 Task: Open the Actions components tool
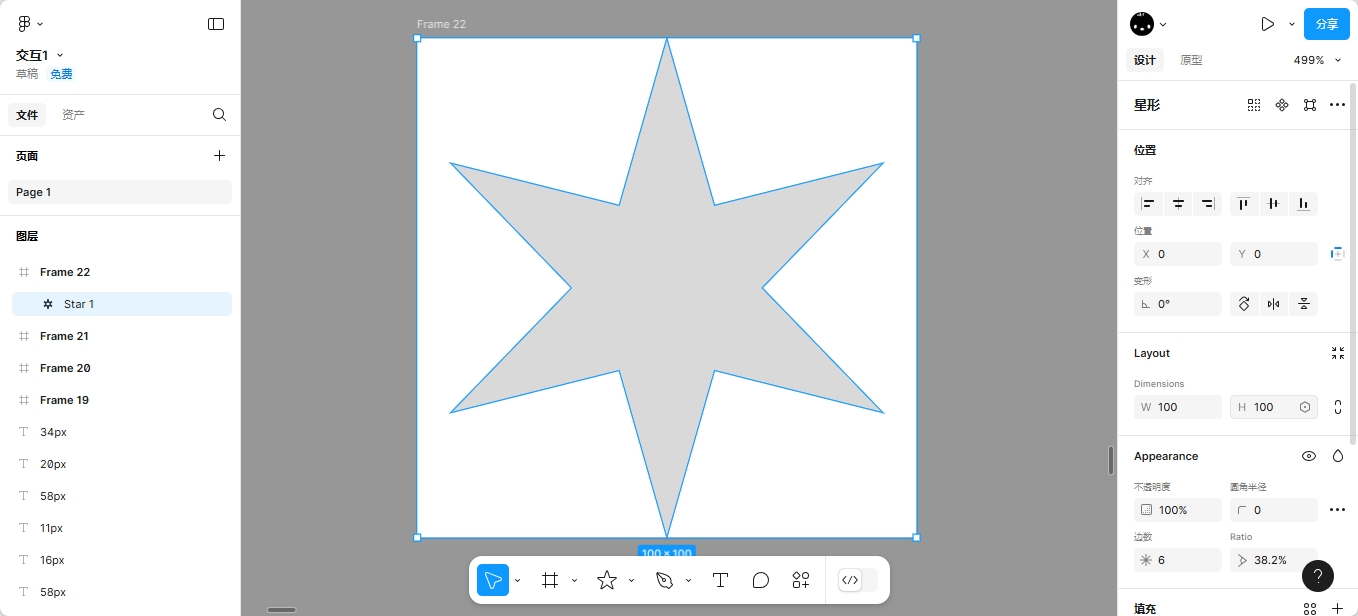[x=800, y=580]
